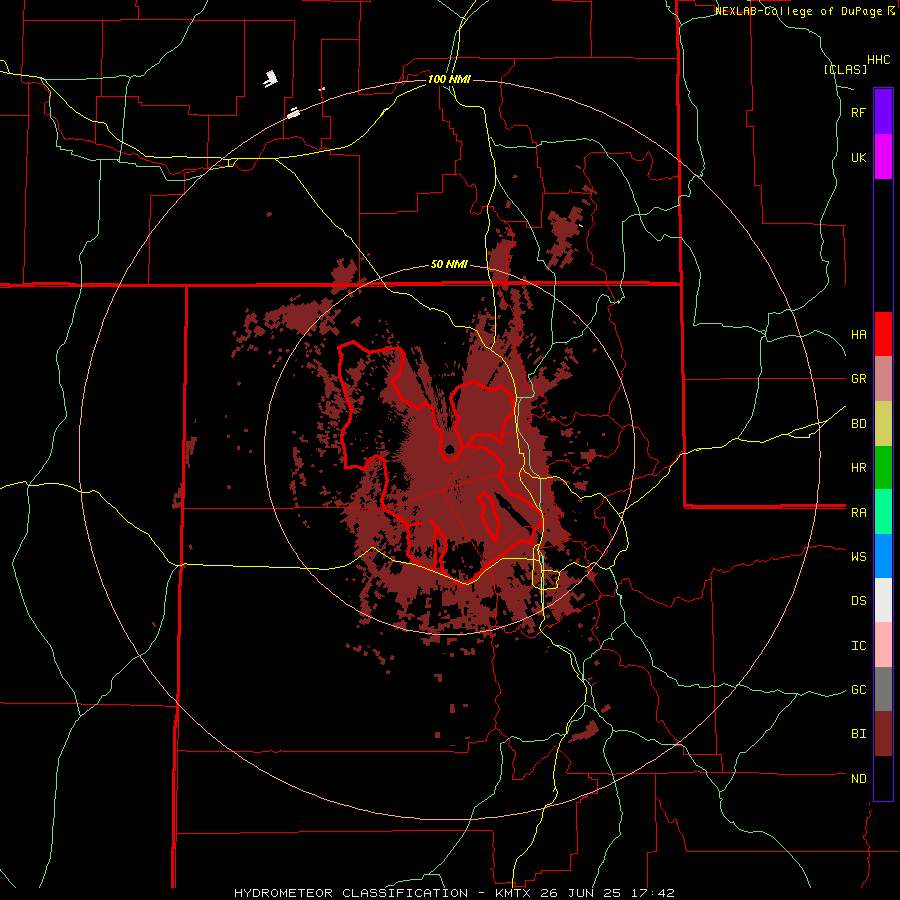This screenshot has height=900, width=900.
Task: Click the HHC product label
Action: (x=879, y=60)
